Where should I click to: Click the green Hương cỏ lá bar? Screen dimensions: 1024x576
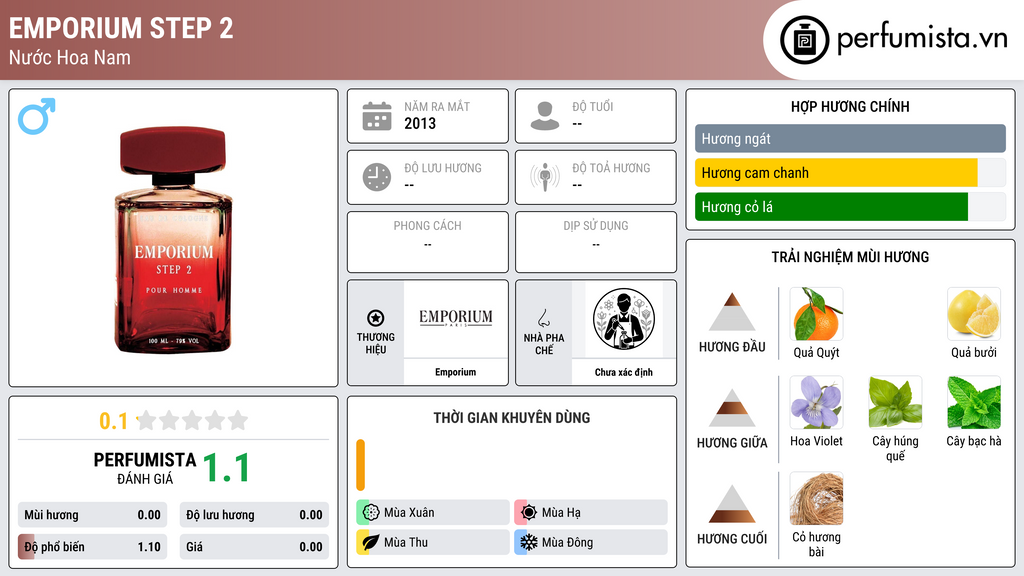click(x=831, y=207)
